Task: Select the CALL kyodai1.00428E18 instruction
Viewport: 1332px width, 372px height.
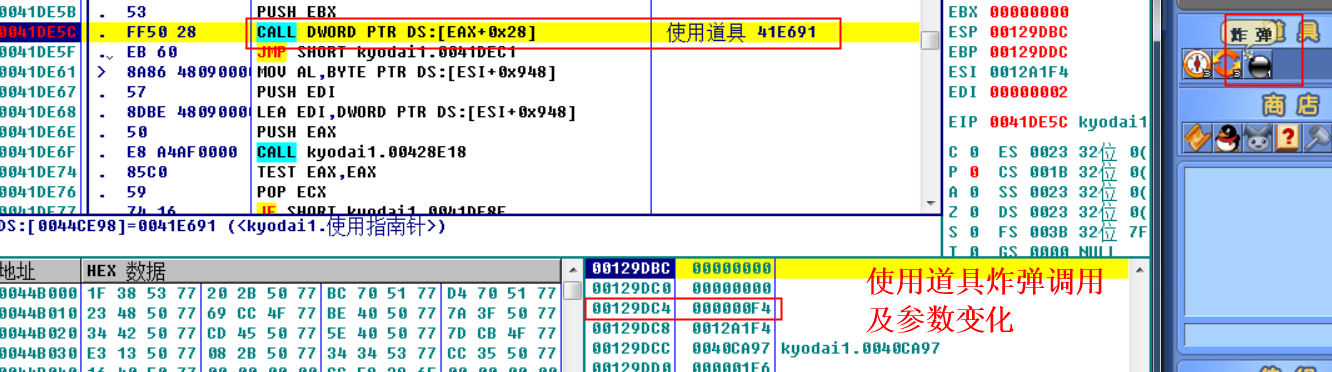Action: pyautogui.click(x=361, y=152)
